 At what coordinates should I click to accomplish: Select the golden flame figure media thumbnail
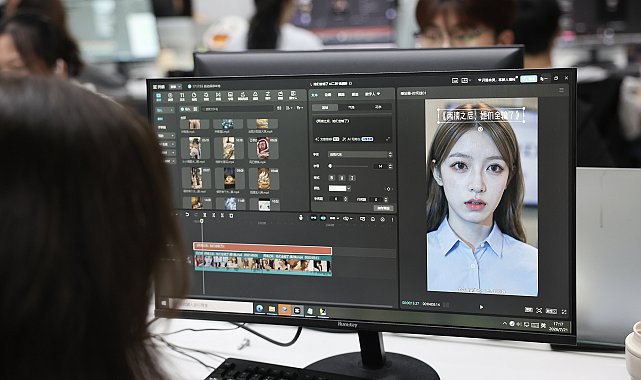pos(263,178)
